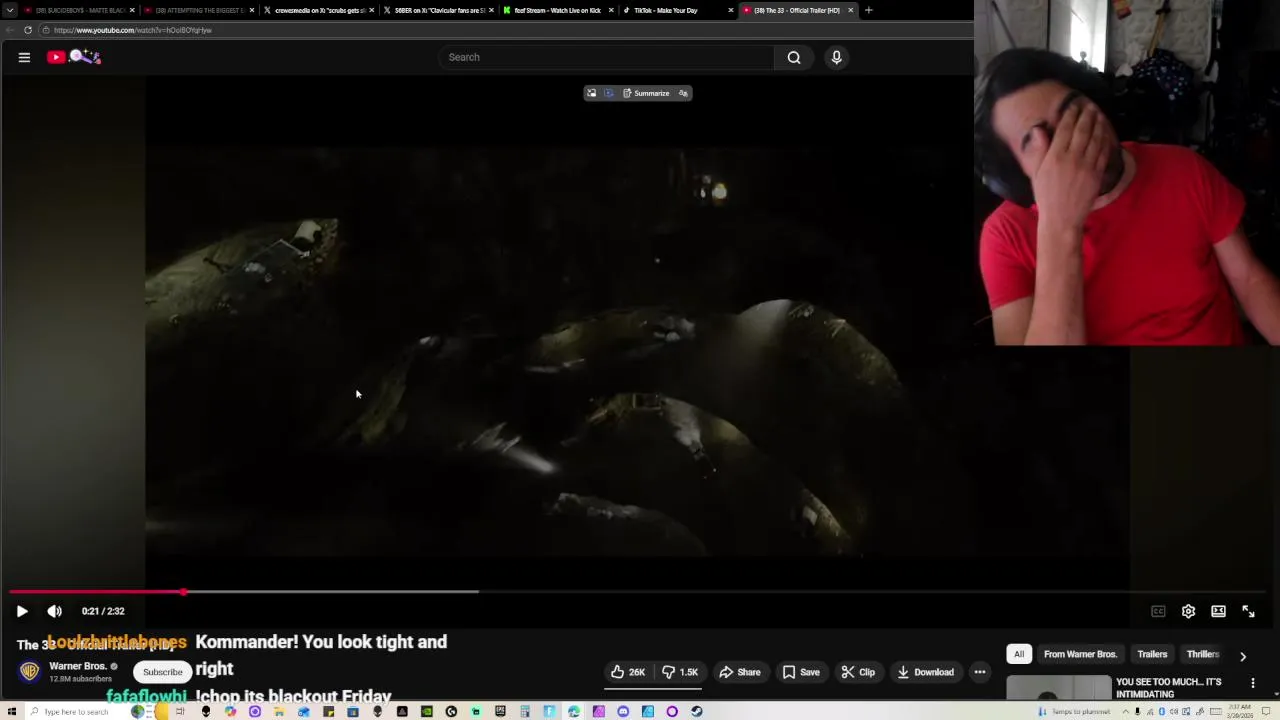Go to the YouTube home logo
This screenshot has width=1280, height=720.
73,57
